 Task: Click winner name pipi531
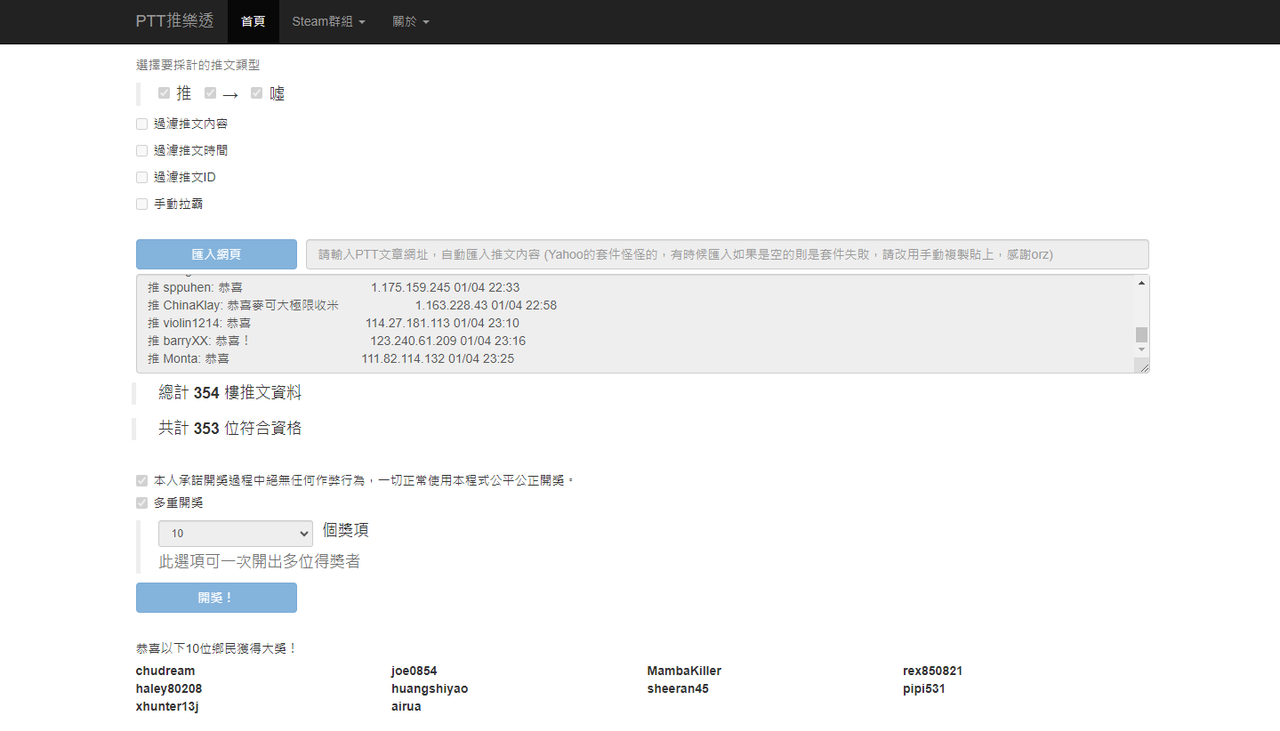[924, 689]
